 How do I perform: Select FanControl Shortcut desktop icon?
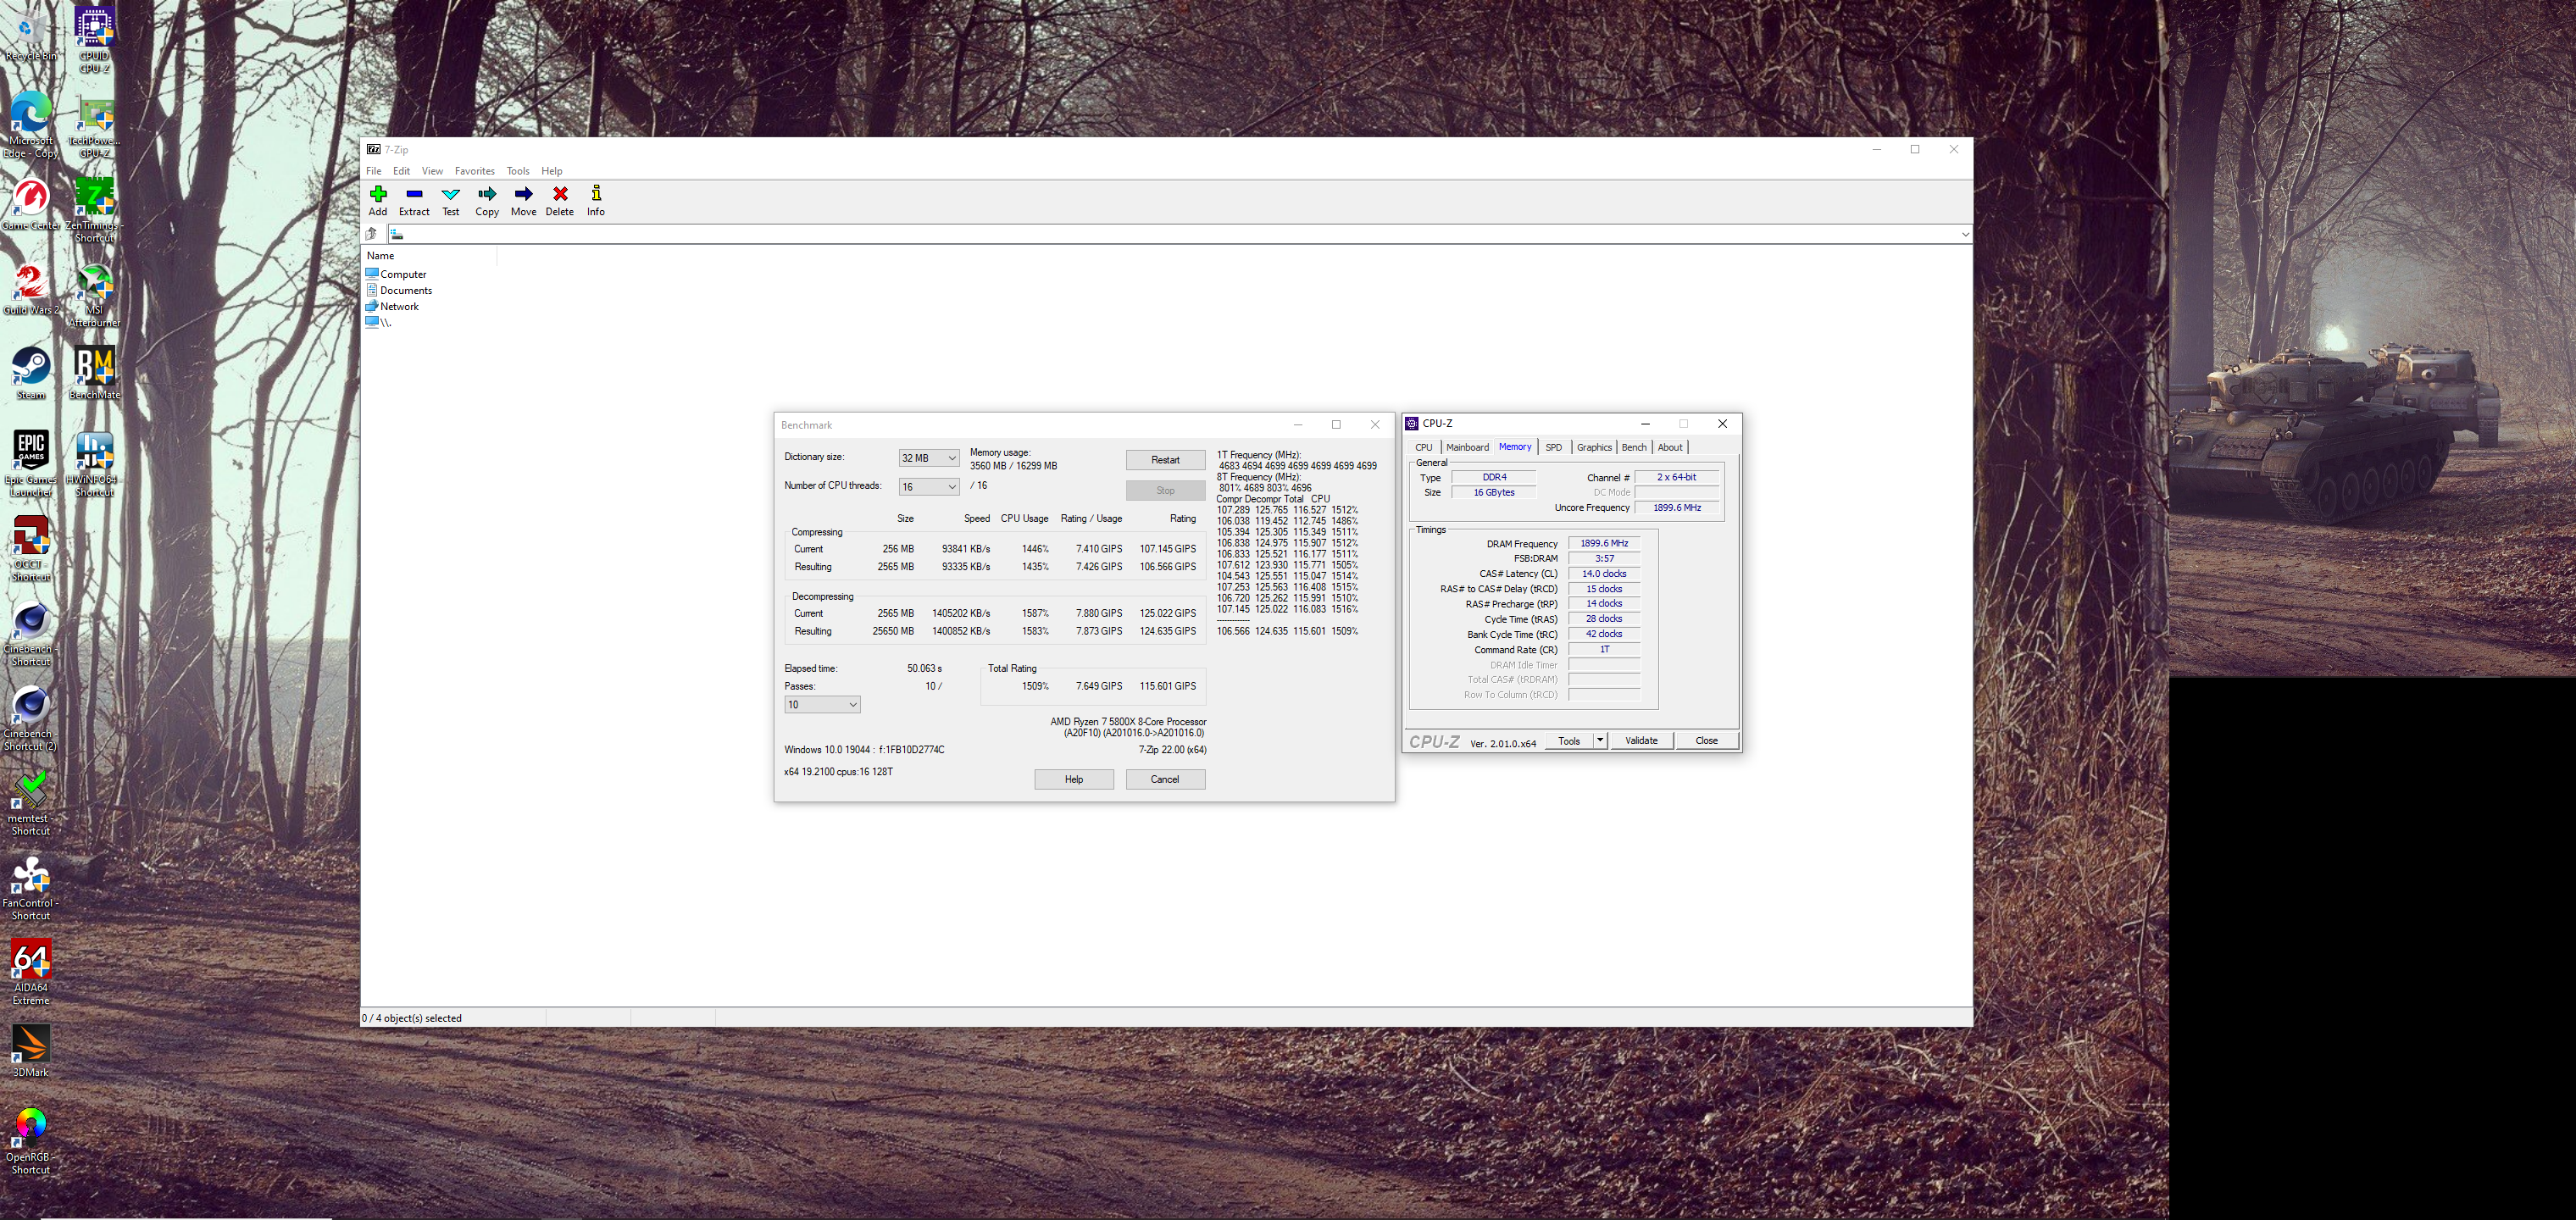(31, 888)
